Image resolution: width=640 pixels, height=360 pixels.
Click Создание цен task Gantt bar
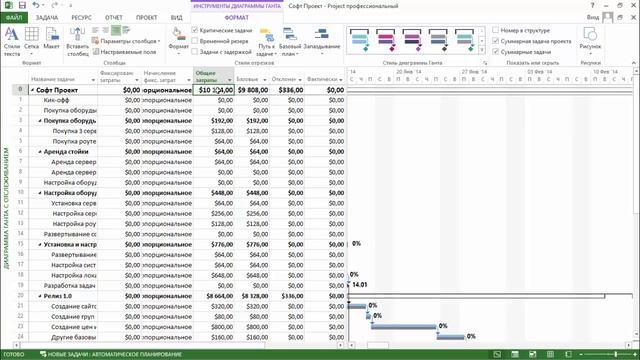404,327
